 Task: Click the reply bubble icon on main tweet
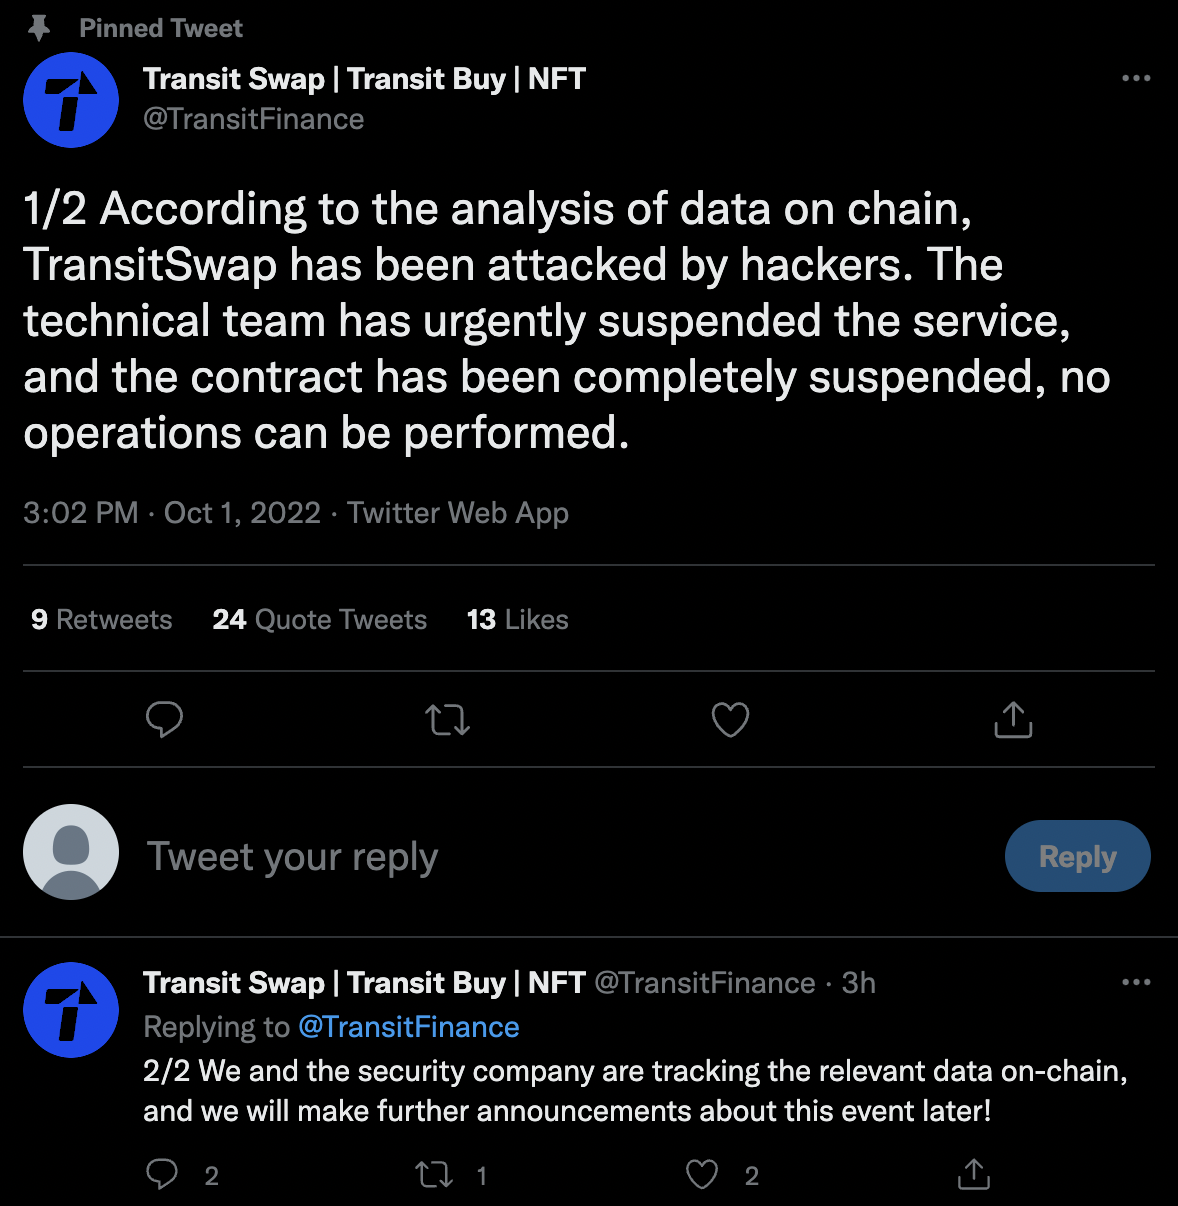[x=164, y=720]
